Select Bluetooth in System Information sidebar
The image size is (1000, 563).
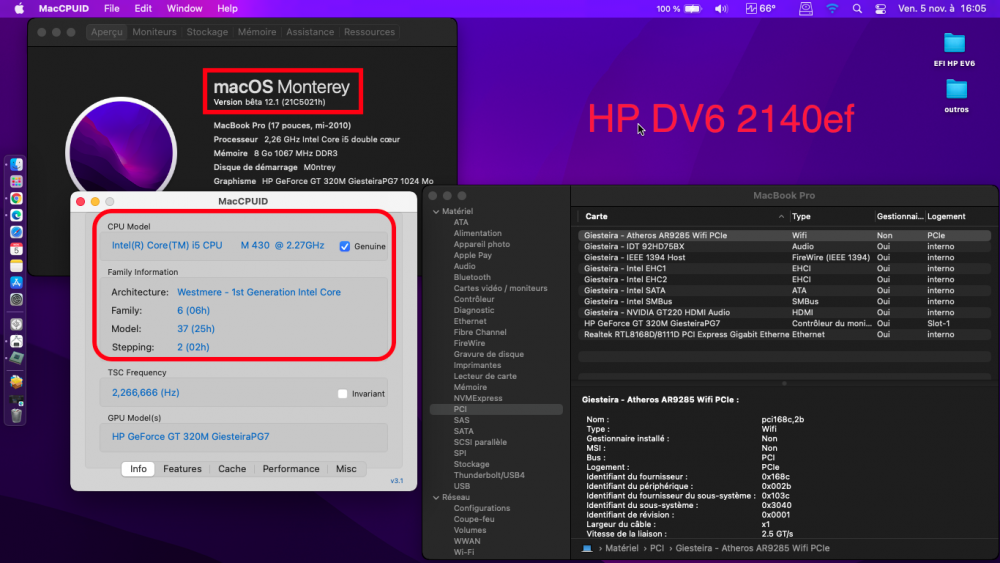[472, 277]
